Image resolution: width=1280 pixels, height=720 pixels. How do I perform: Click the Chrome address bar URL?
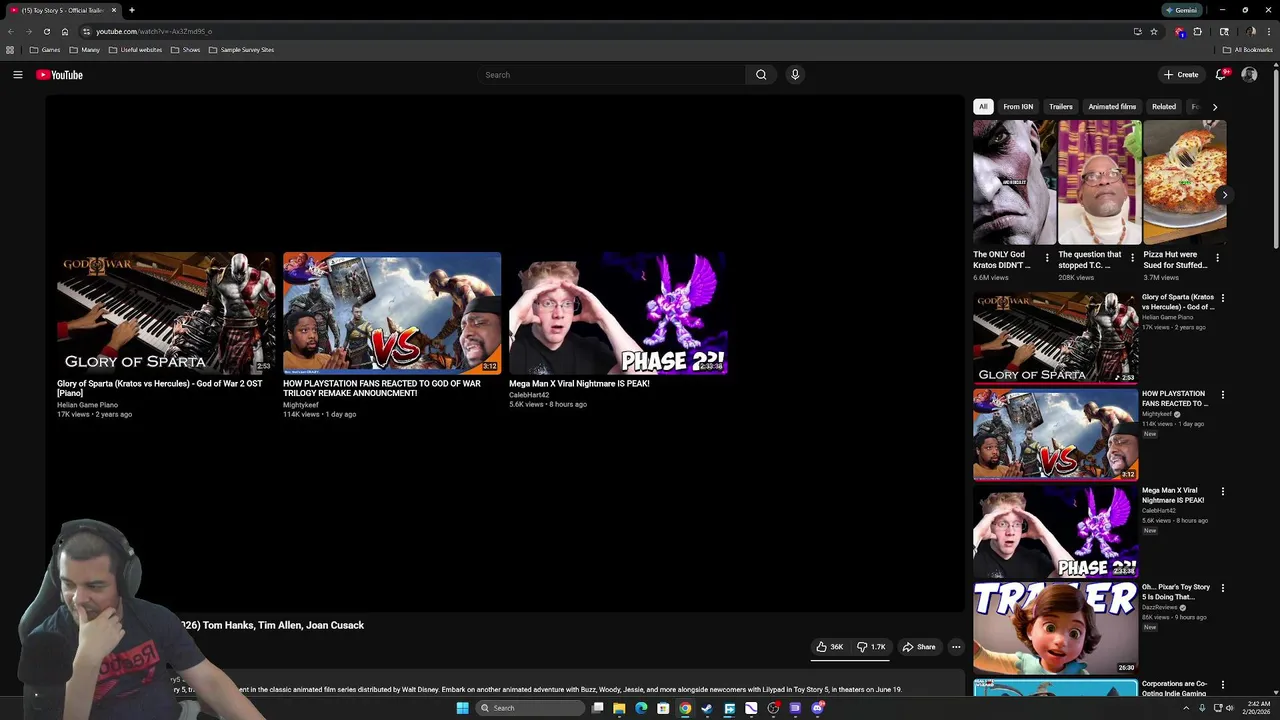[x=154, y=31]
